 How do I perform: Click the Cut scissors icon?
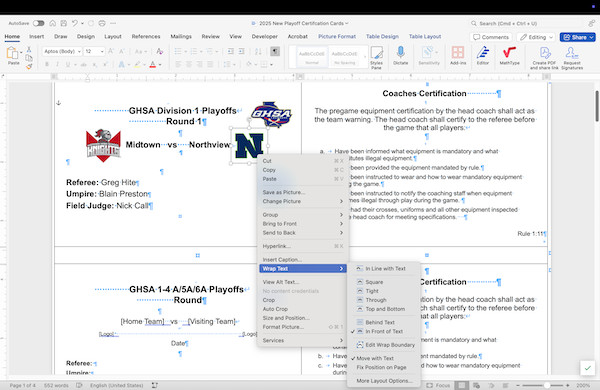pos(29,50)
